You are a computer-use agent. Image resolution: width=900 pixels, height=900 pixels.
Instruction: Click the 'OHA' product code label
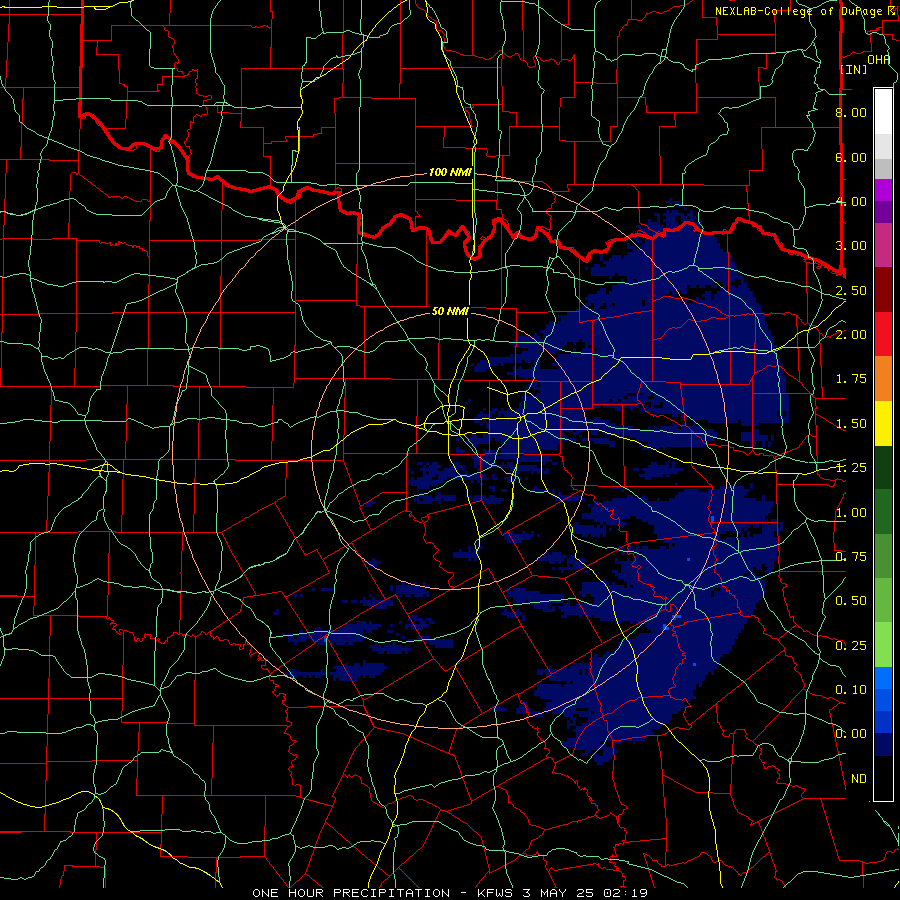[x=878, y=59]
